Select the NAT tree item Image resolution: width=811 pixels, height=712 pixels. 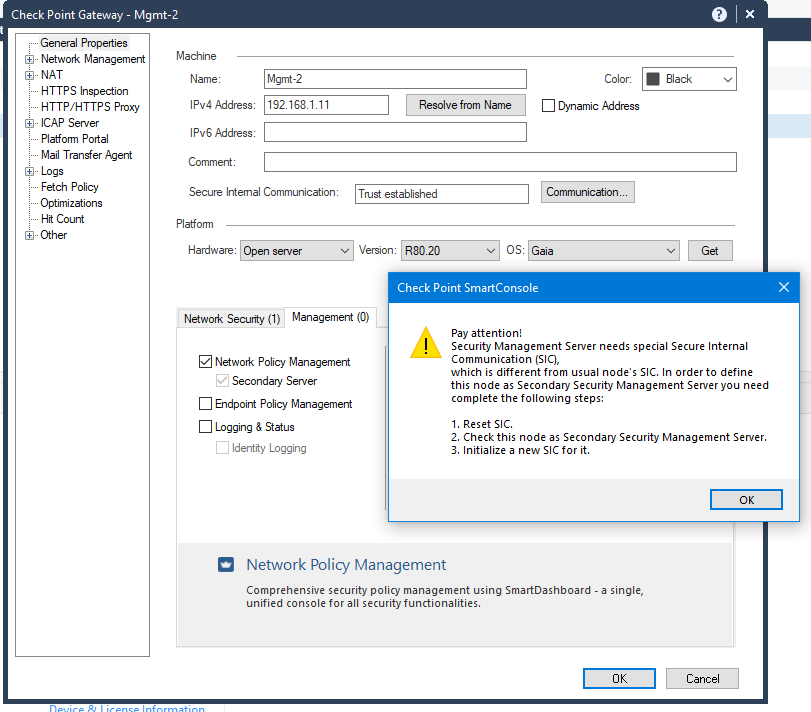click(52, 75)
